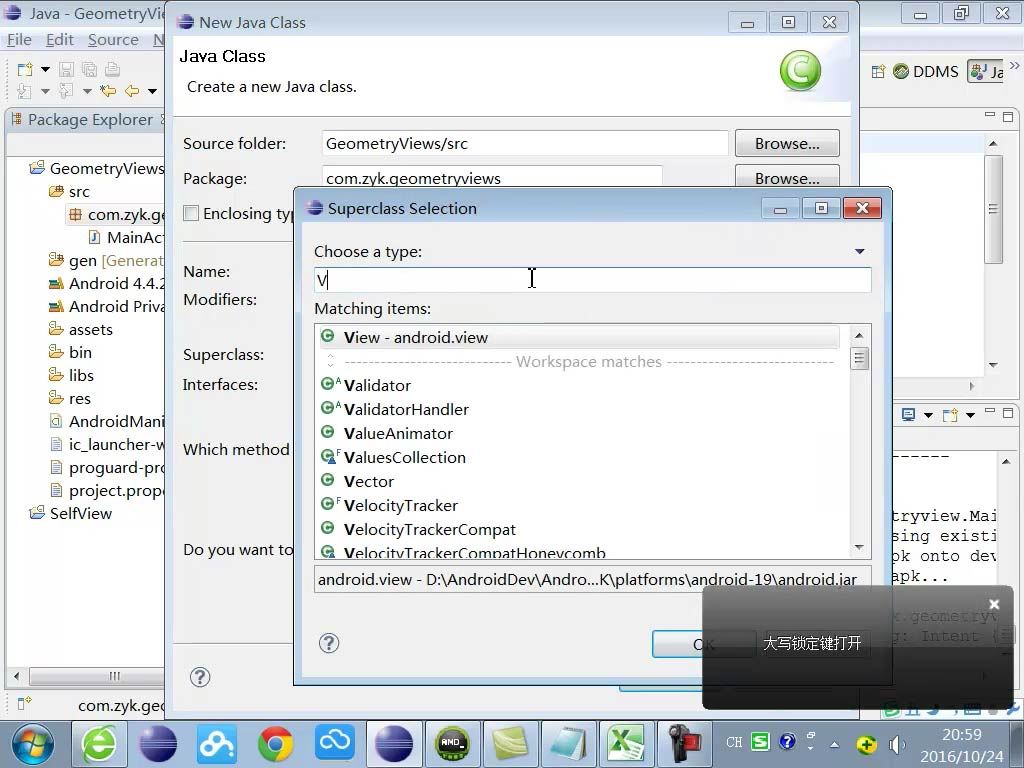The height and width of the screenshot is (768, 1024).
Task: Click volume speaker icon in system tray
Action: coord(896,744)
